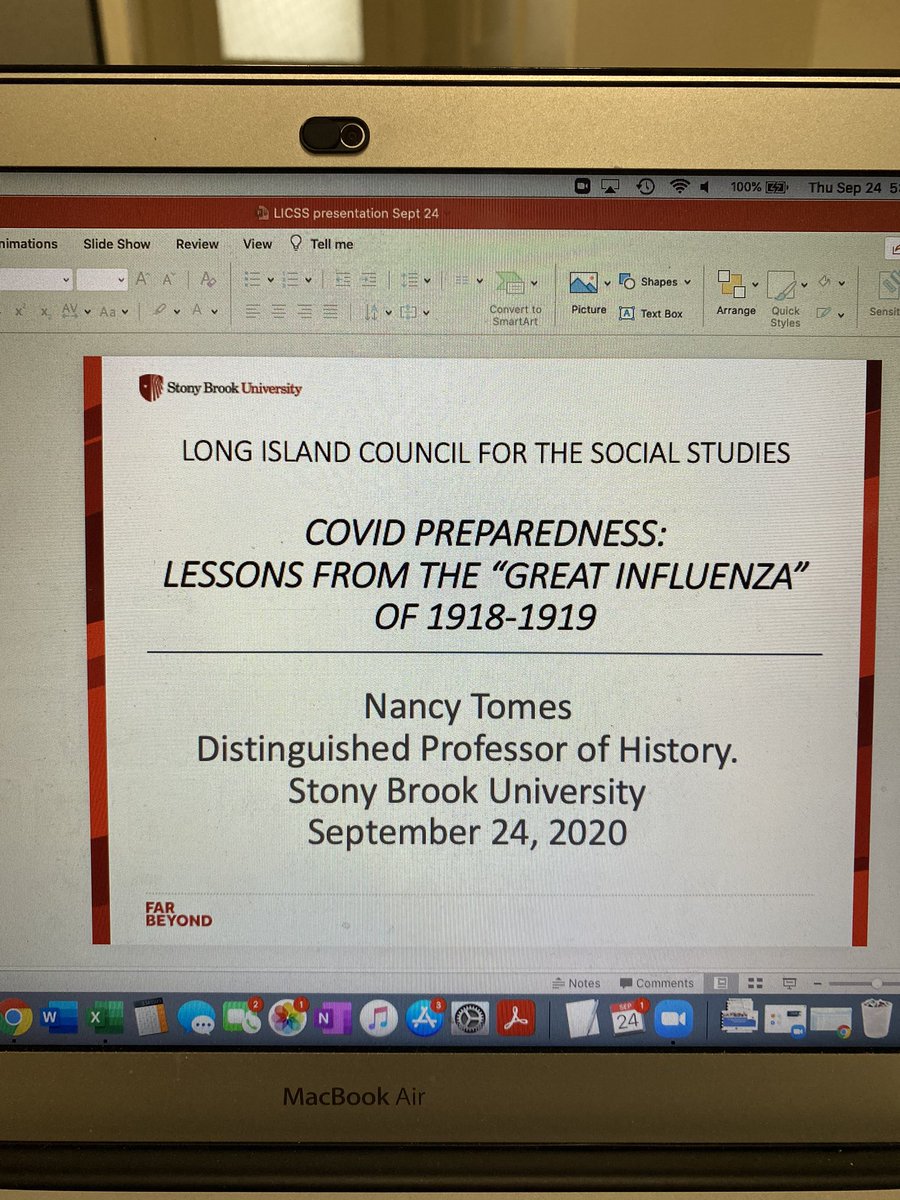Click Convert to SmartArt

click(x=516, y=298)
